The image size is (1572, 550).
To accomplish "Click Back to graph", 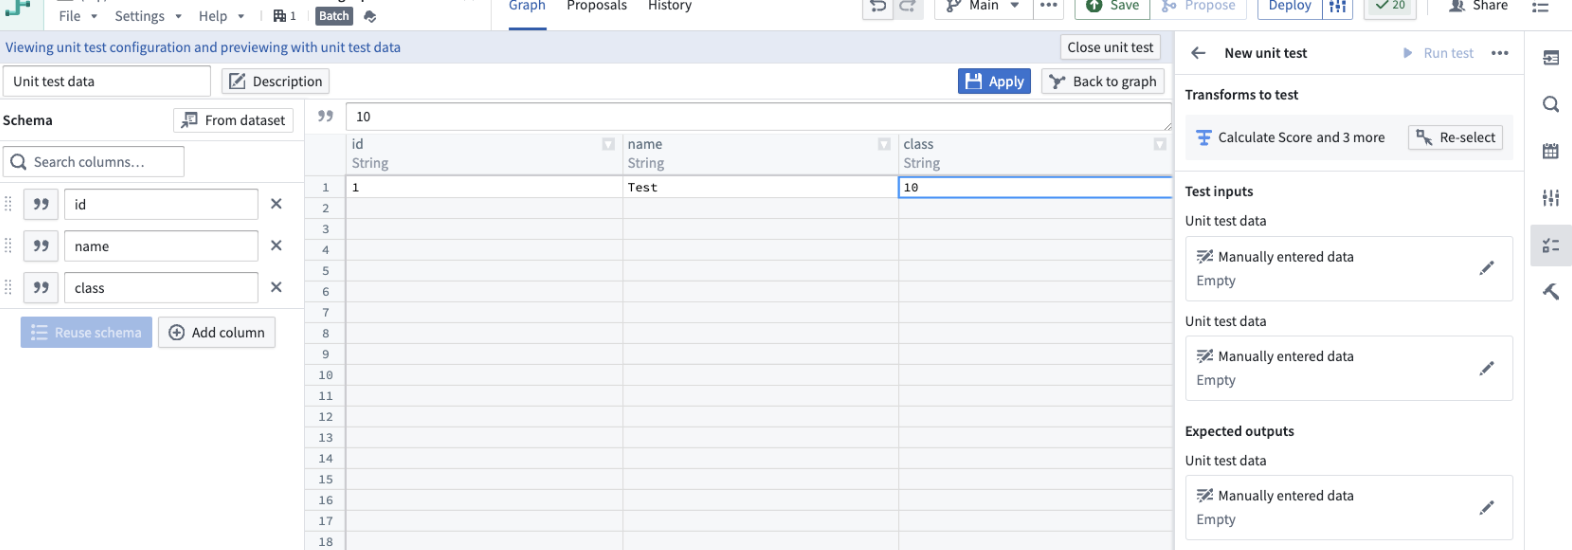I will click(1103, 81).
